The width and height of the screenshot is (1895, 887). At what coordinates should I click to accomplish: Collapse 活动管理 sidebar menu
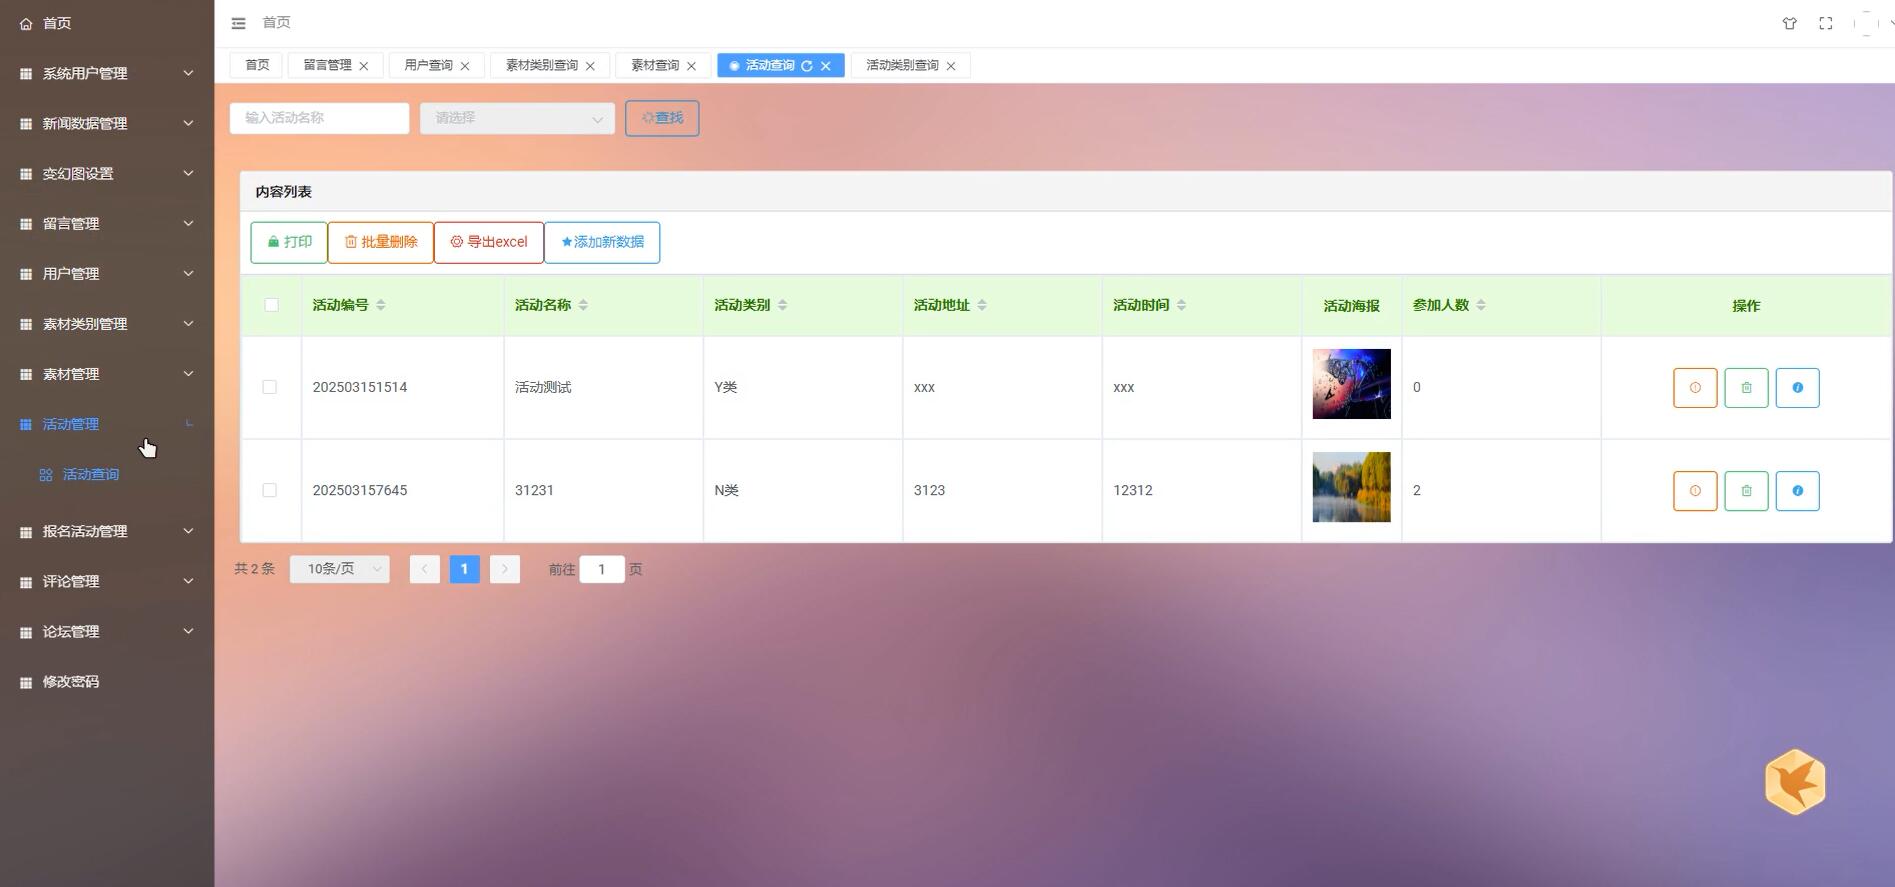(107, 424)
